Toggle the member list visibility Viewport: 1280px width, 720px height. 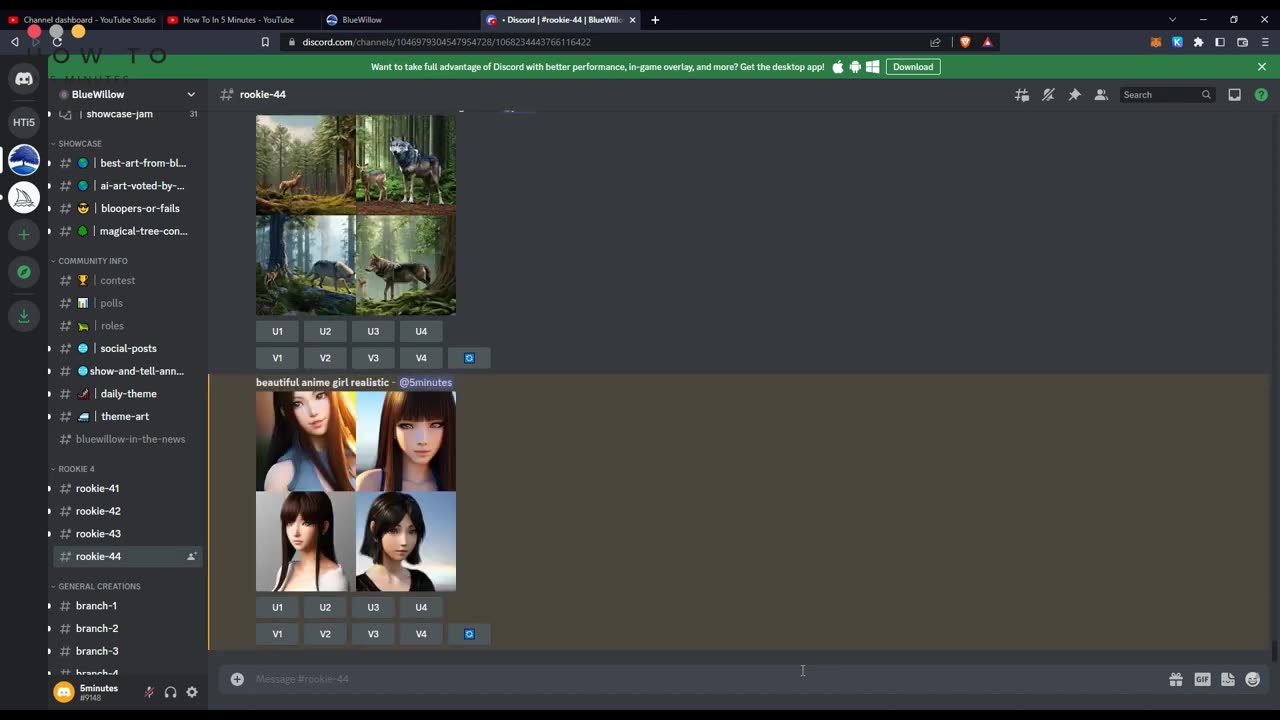pyautogui.click(x=1101, y=95)
